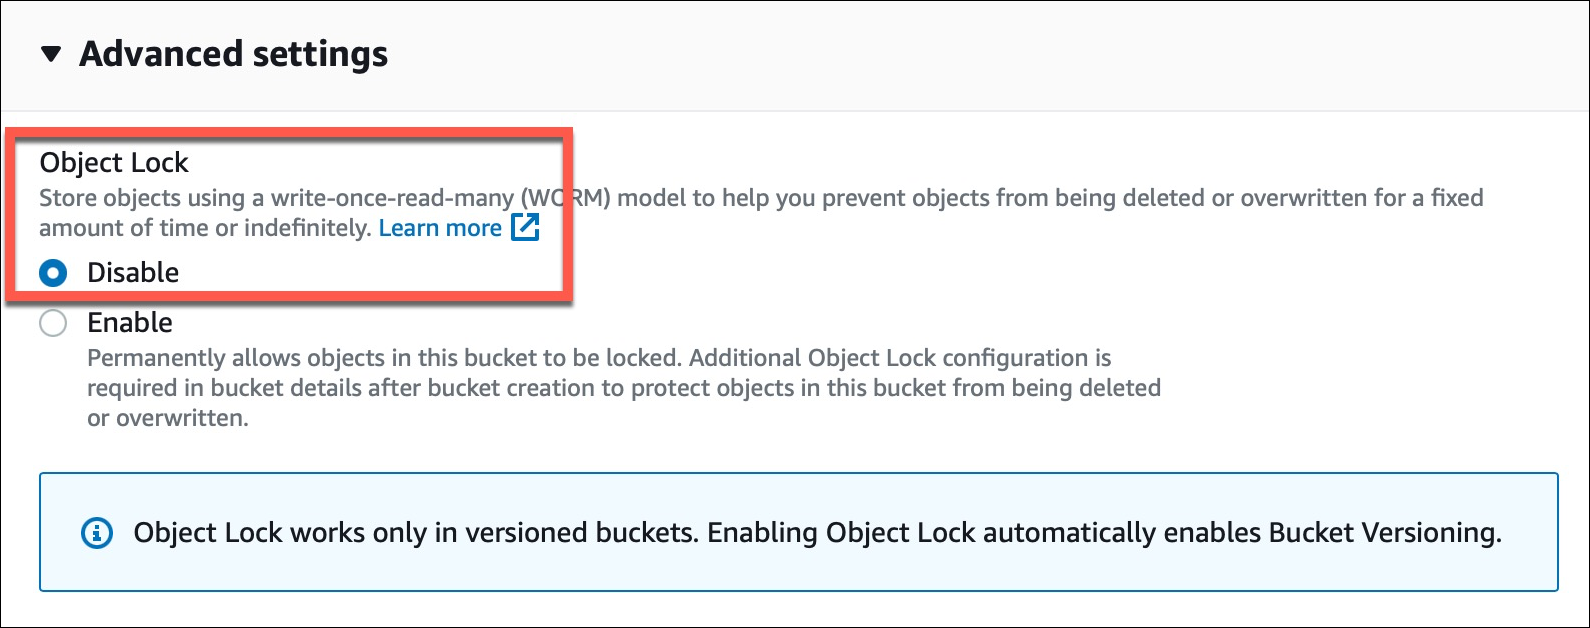Open the external link icon beside Learn more

tap(525, 227)
